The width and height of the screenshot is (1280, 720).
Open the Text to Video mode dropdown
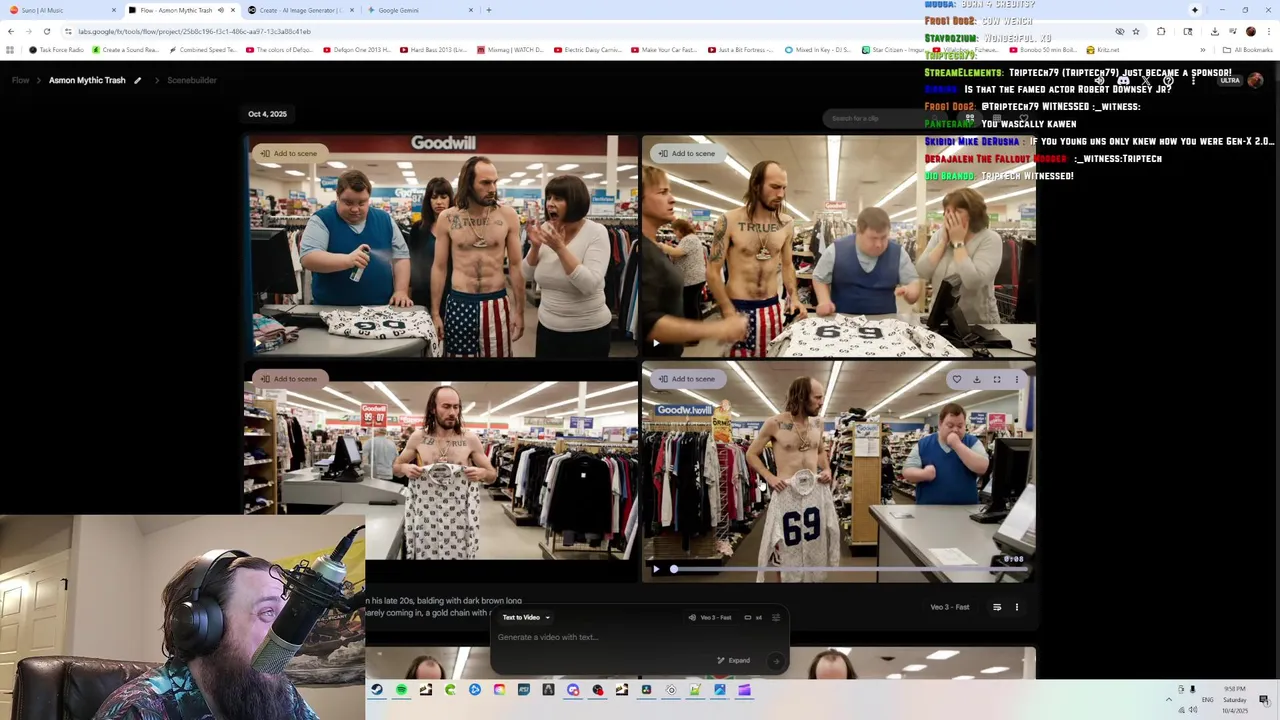coord(526,617)
